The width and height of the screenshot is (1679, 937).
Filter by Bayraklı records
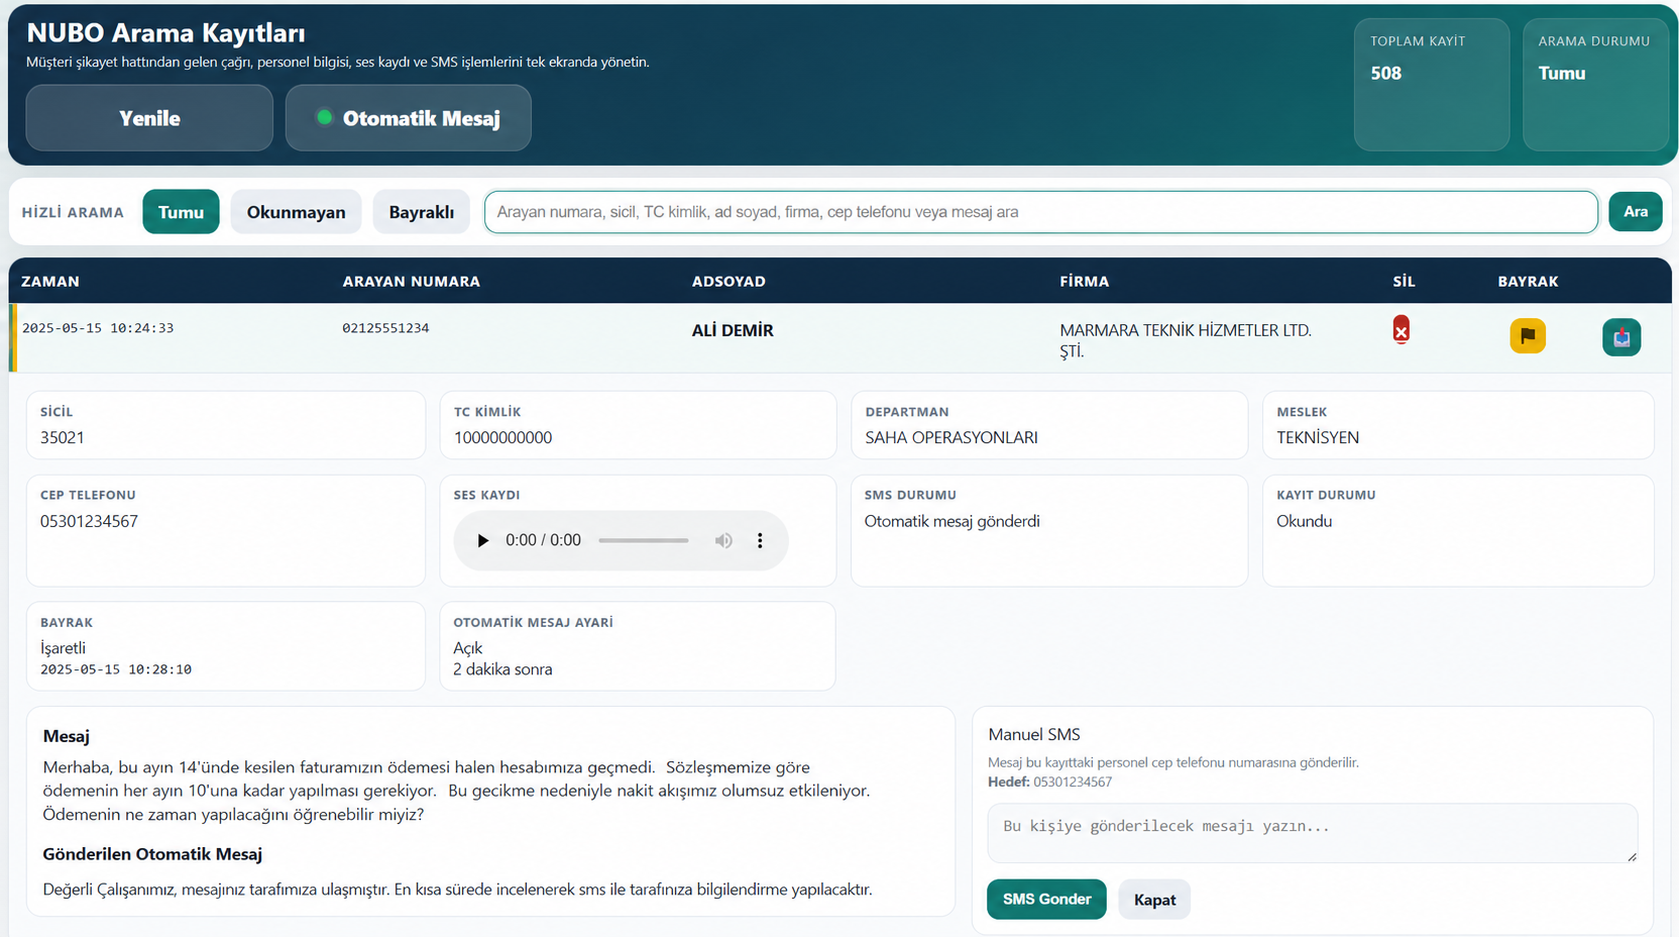[x=421, y=212]
